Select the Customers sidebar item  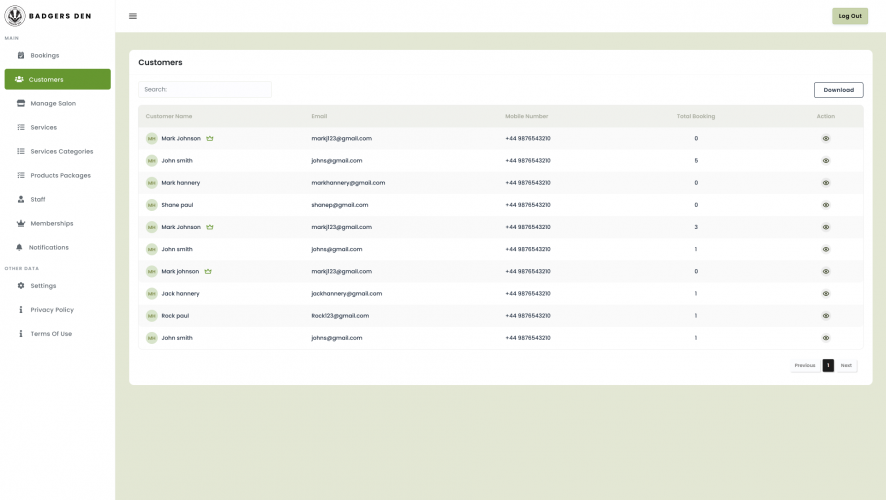(58, 79)
